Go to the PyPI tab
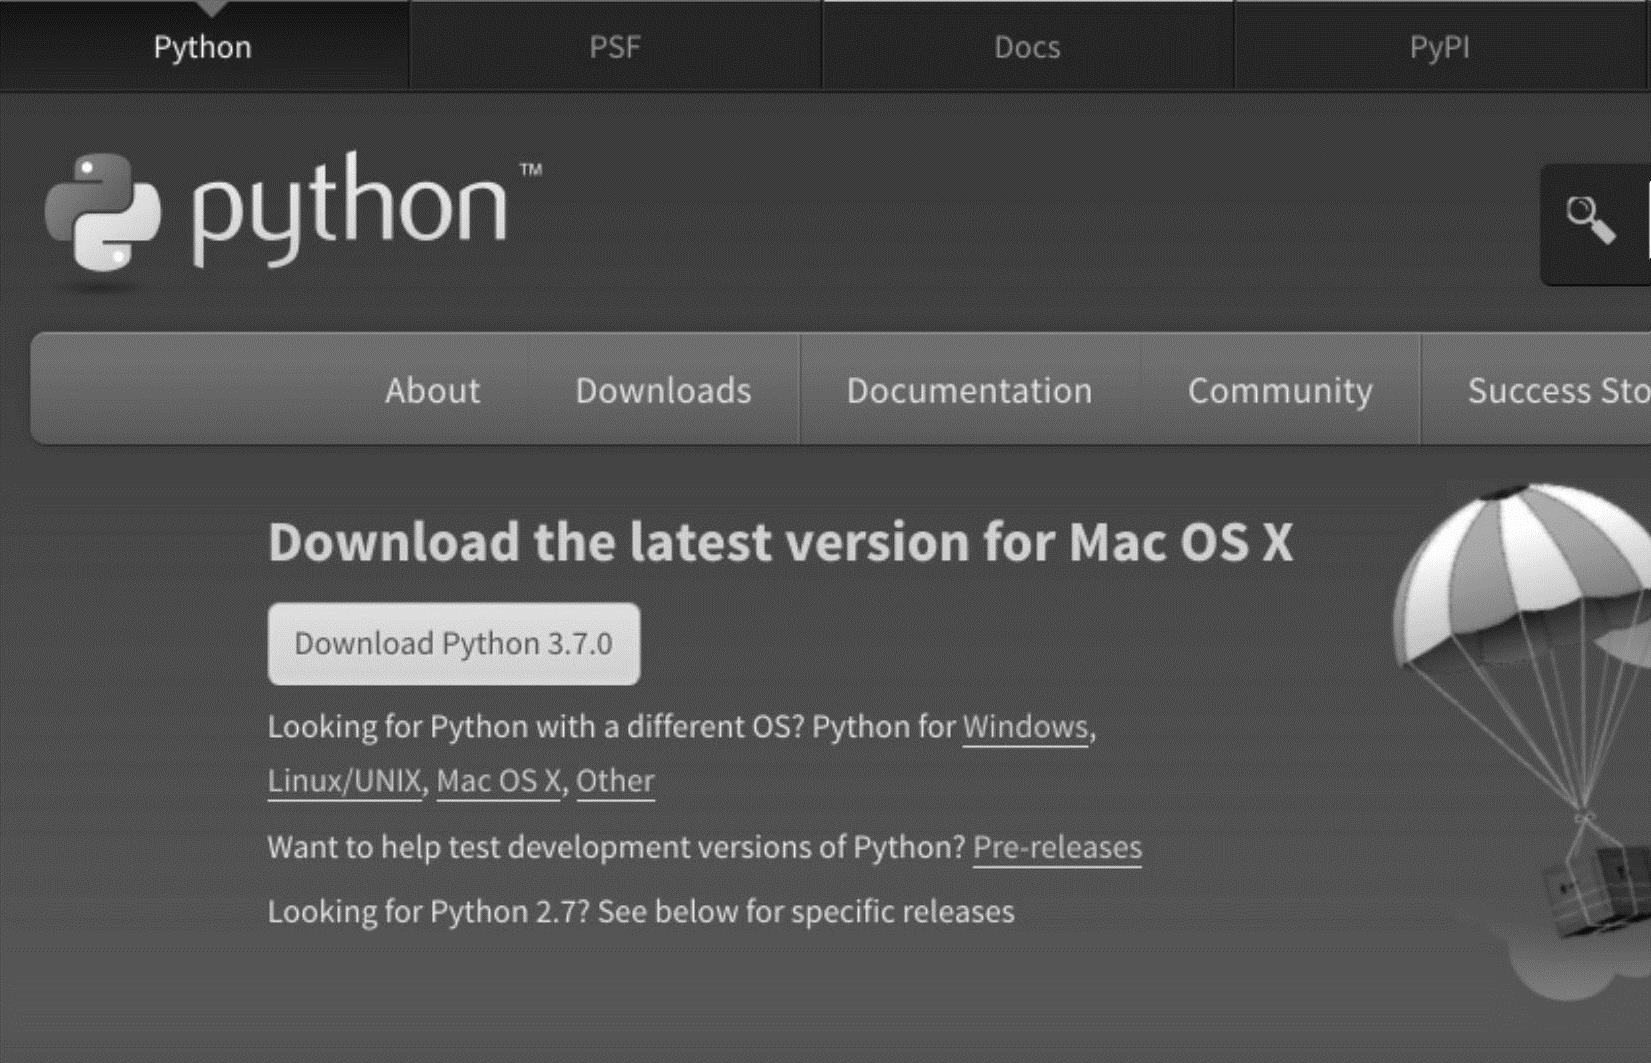The height and width of the screenshot is (1063, 1651). [x=1440, y=47]
